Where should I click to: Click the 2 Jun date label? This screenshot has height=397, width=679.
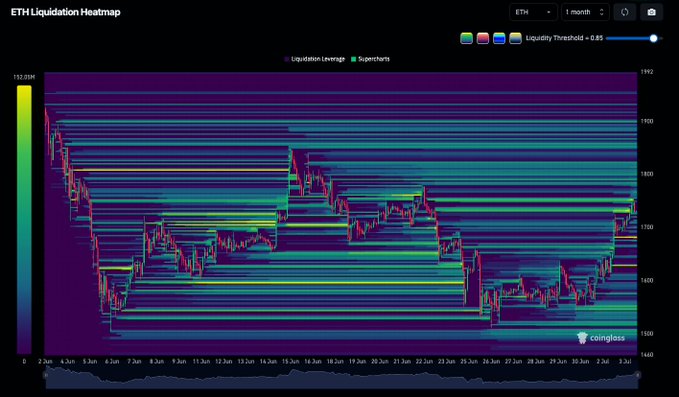[x=45, y=361]
